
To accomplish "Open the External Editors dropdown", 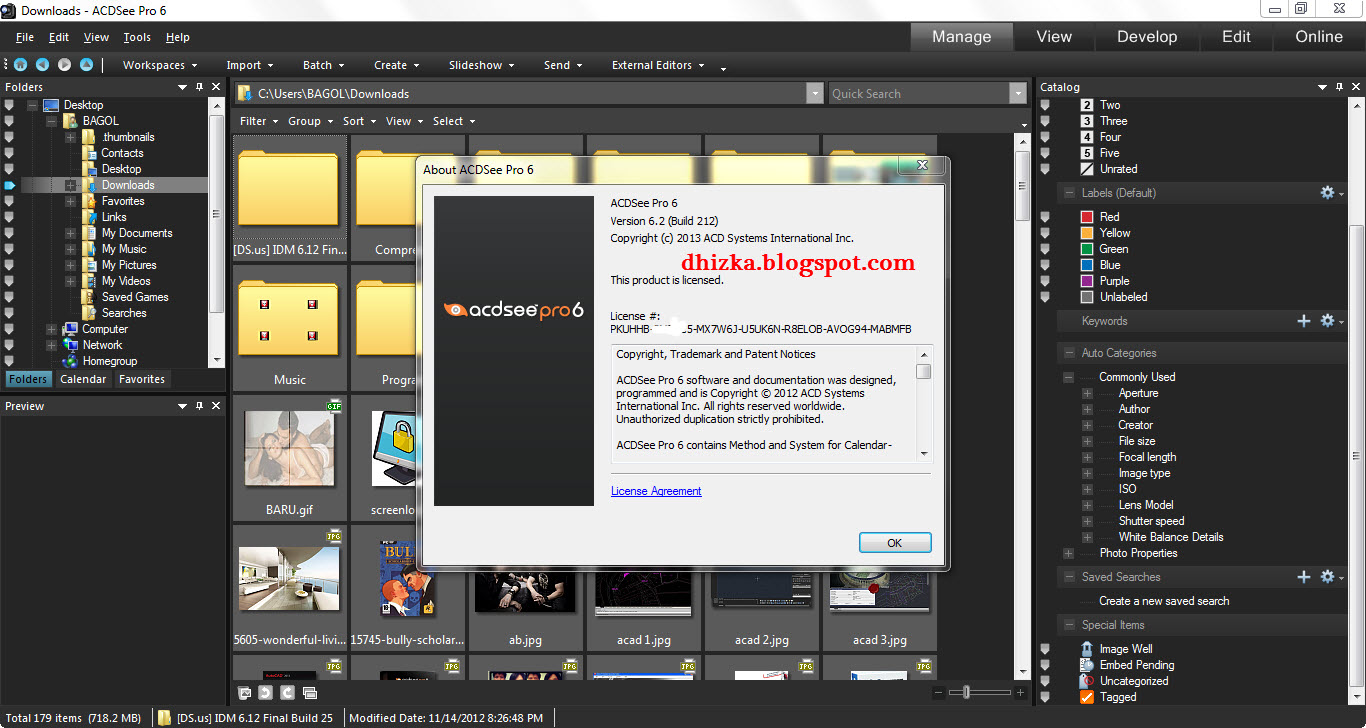I will pyautogui.click(x=658, y=65).
